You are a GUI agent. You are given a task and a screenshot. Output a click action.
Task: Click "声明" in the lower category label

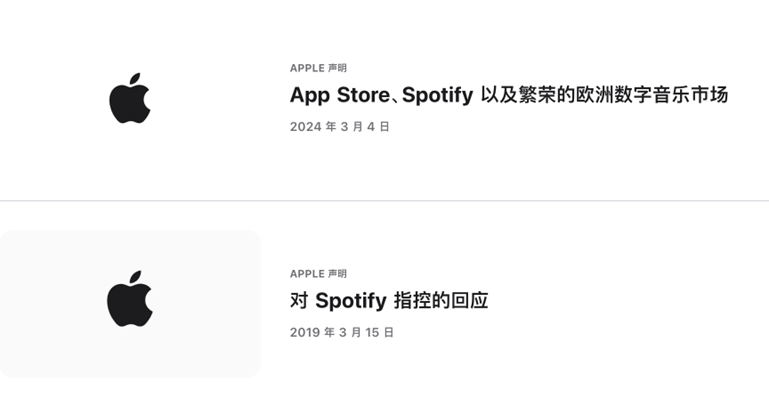(337, 274)
